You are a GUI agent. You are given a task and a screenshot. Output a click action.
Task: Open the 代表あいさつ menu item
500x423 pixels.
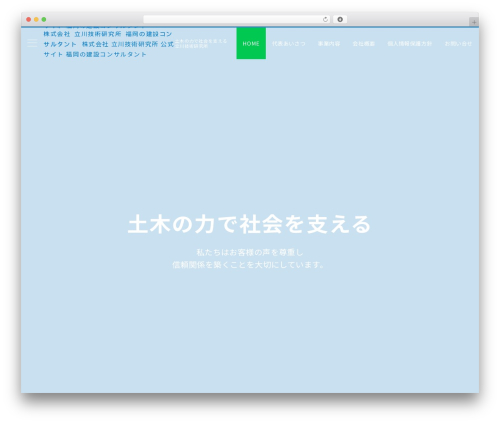[x=289, y=44]
